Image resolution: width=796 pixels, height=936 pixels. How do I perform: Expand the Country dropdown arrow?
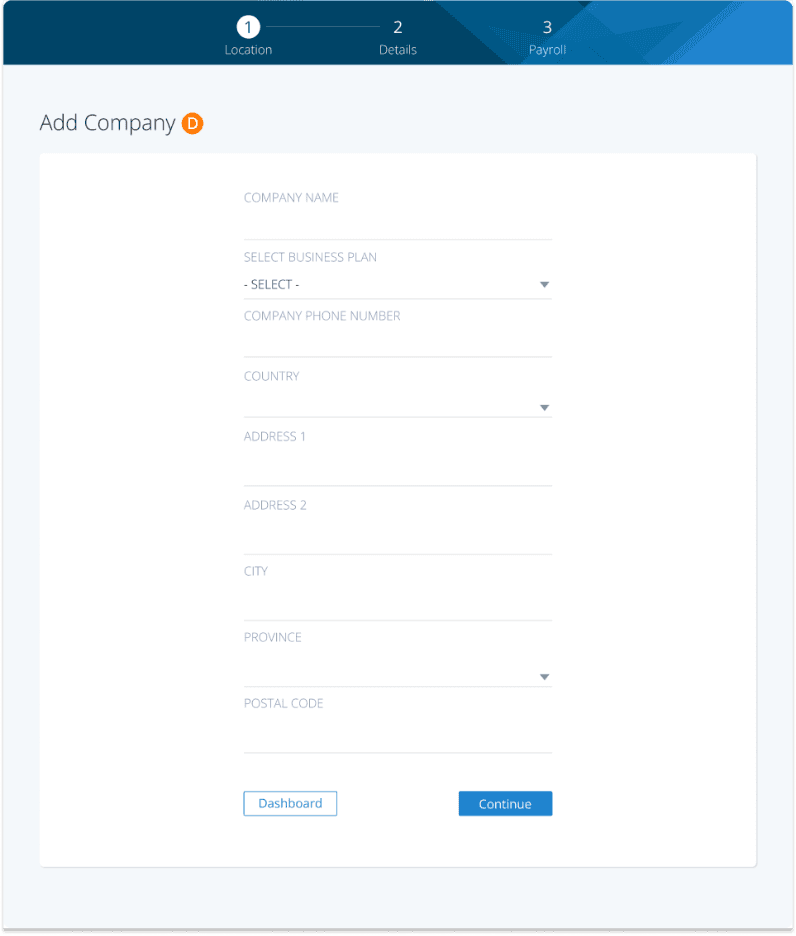click(x=544, y=408)
